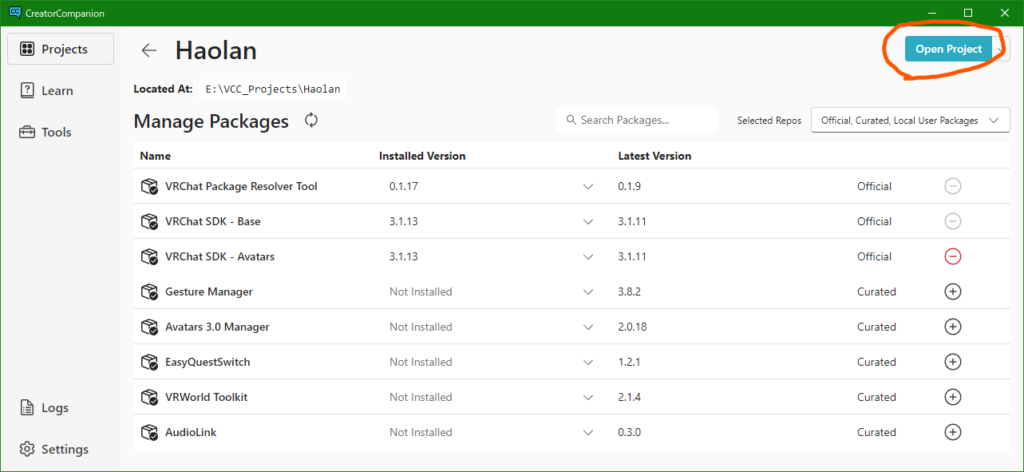Click the AudioLink package icon
Screen dimensions: 1024x472
[x=150, y=432]
